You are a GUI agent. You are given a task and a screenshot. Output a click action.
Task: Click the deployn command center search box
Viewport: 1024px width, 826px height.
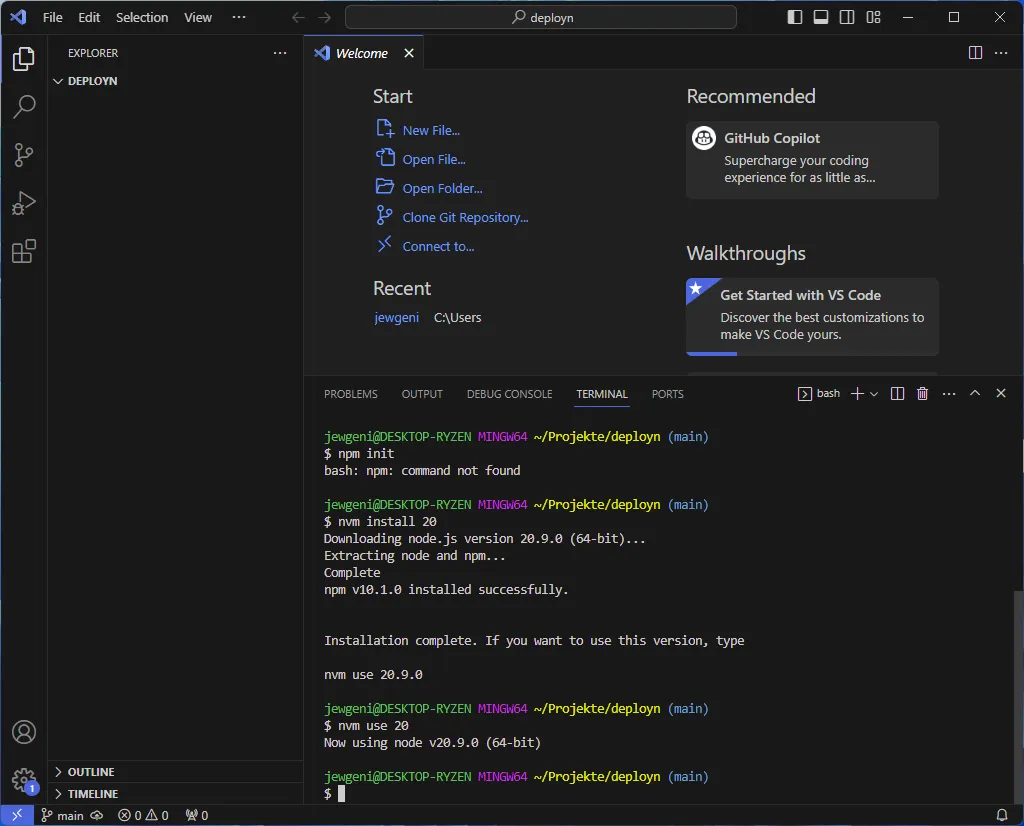tap(541, 17)
